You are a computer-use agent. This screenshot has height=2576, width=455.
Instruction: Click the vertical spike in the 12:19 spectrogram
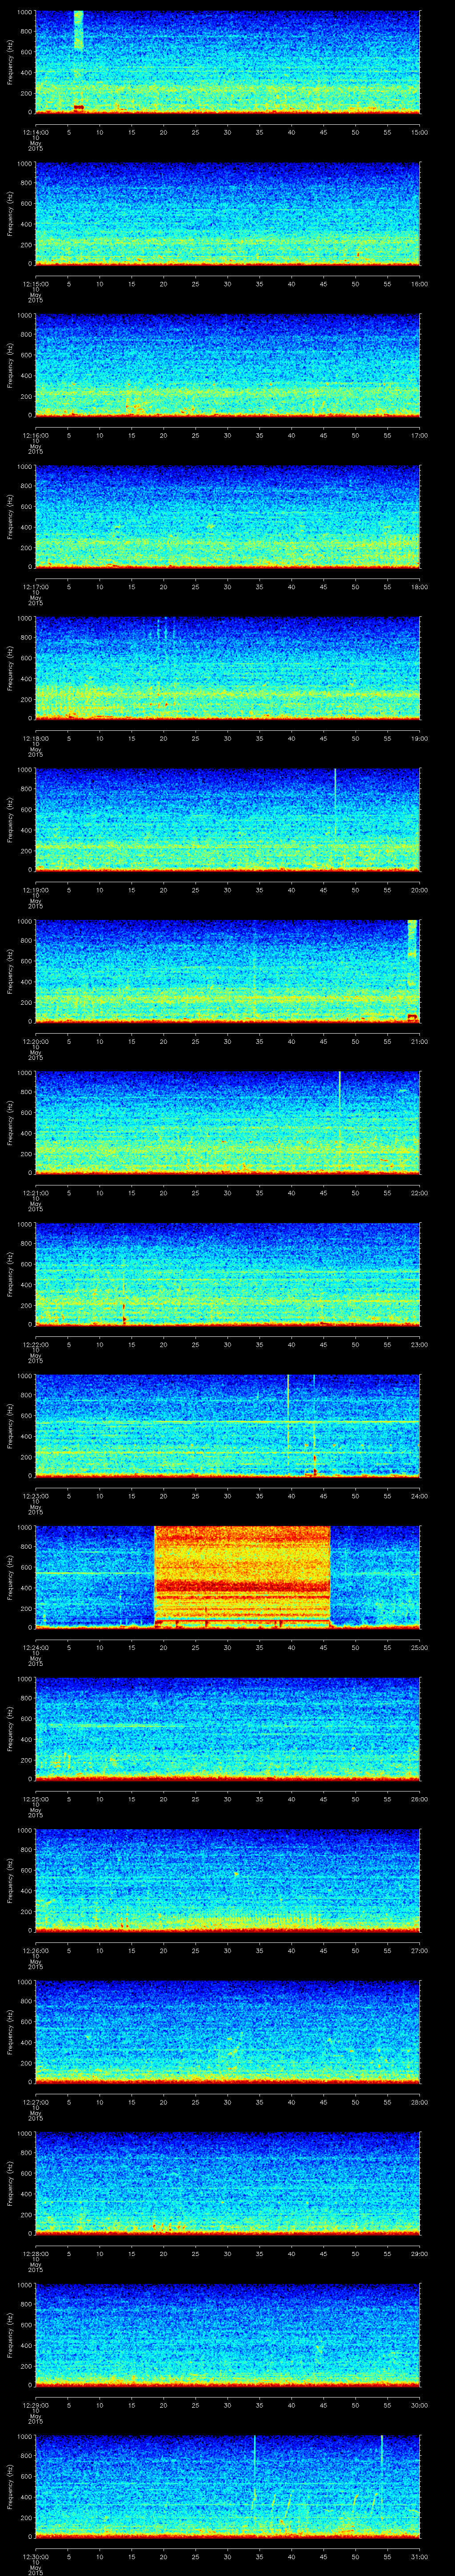coord(335,795)
